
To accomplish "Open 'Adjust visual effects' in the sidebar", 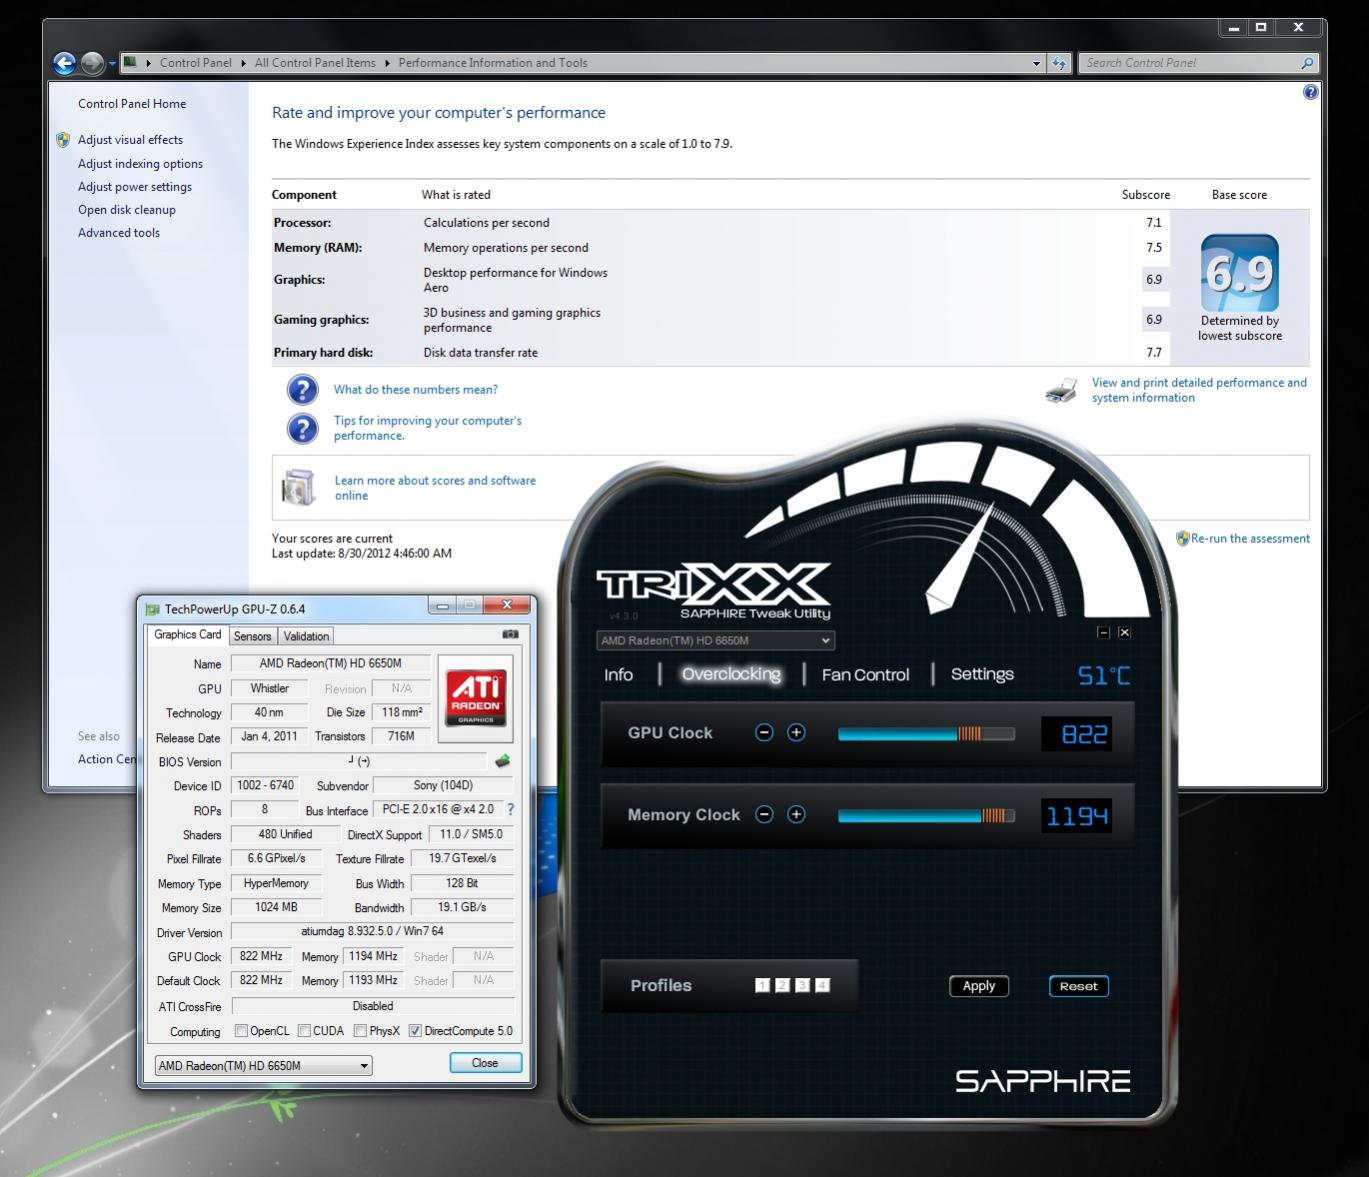I will coord(130,140).
